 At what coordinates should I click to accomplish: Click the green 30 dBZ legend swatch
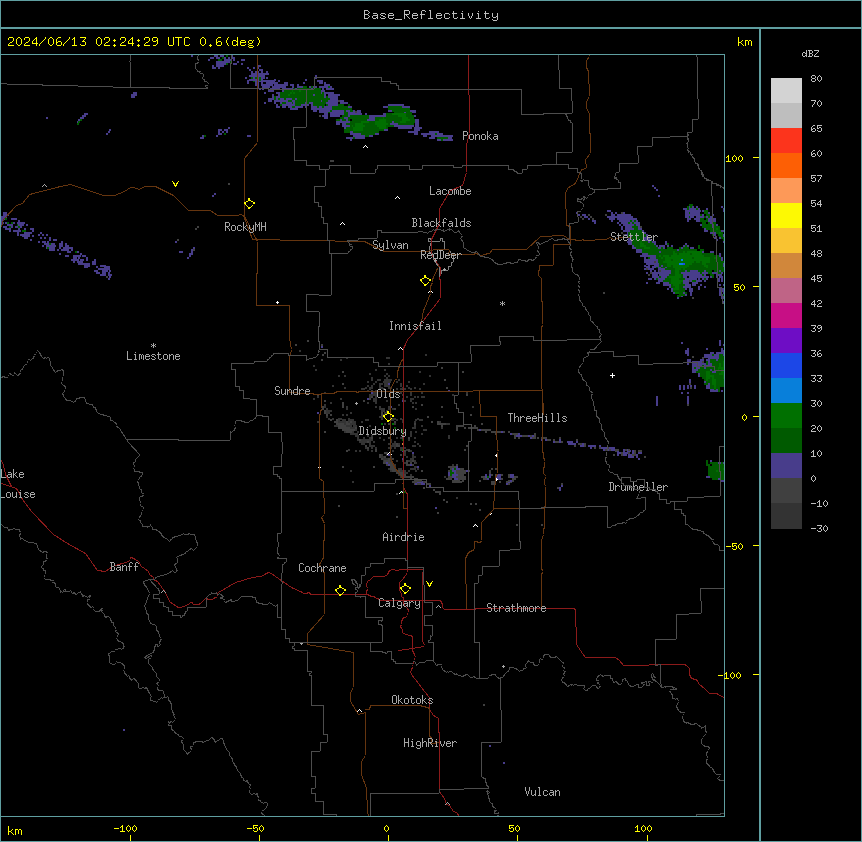786,416
